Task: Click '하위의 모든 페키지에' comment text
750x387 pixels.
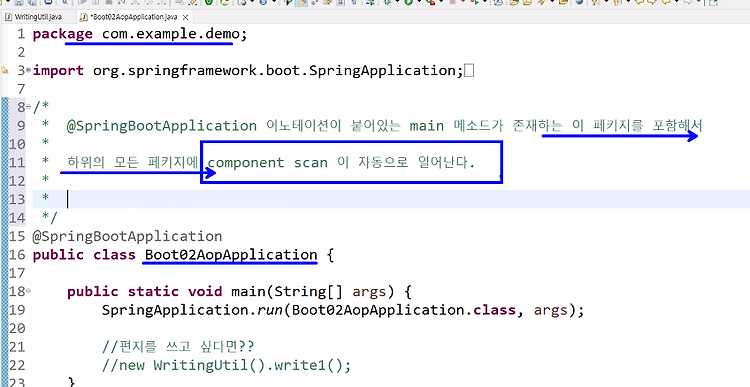Action: click(133, 163)
